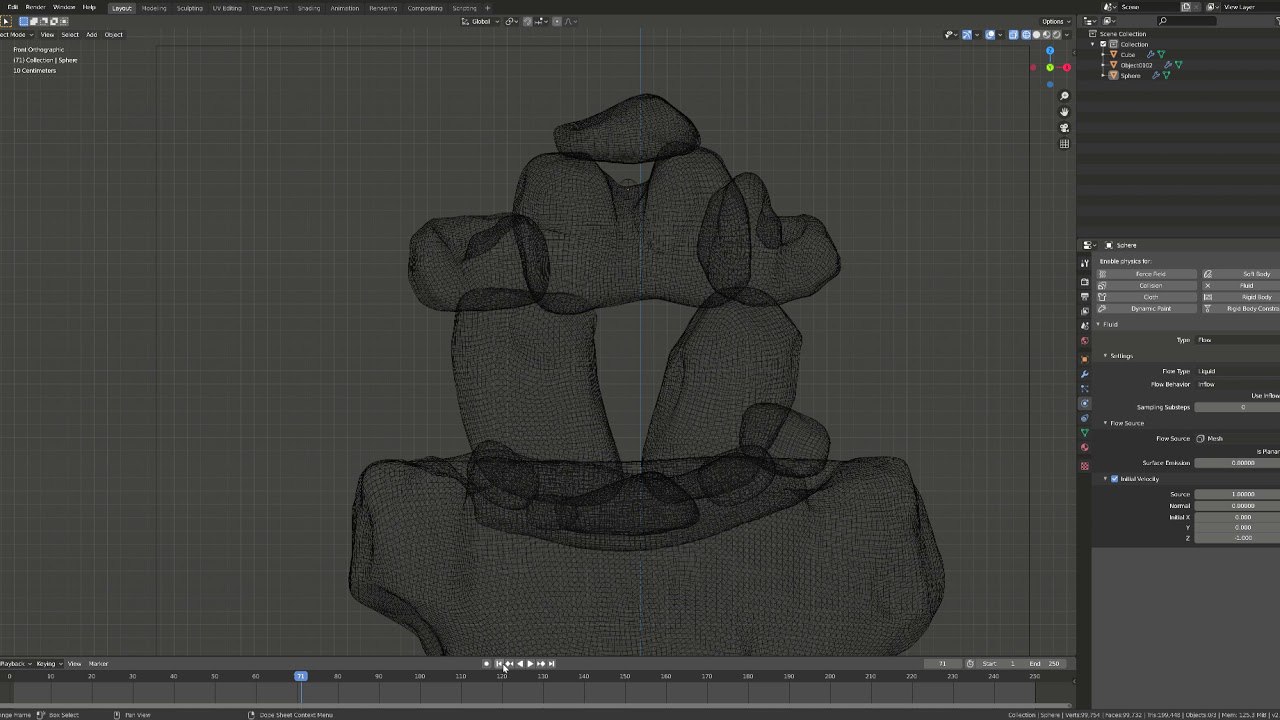This screenshot has height=720, width=1280.
Task: Toggle show gizmos button
Action: 967,35
